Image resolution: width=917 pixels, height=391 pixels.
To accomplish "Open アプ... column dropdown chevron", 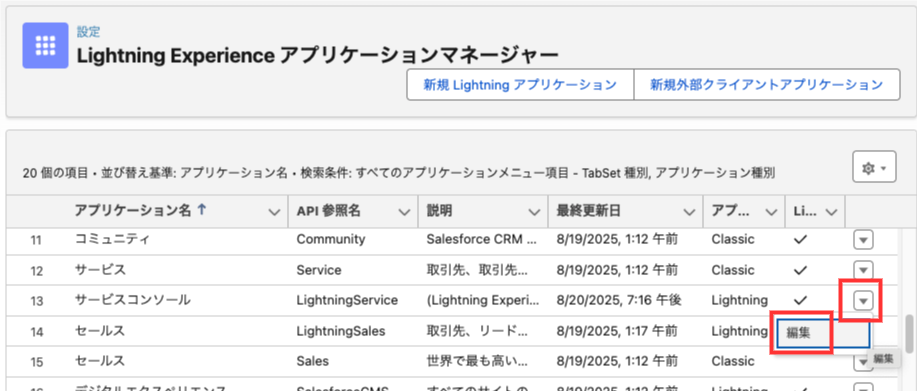I will (771, 213).
